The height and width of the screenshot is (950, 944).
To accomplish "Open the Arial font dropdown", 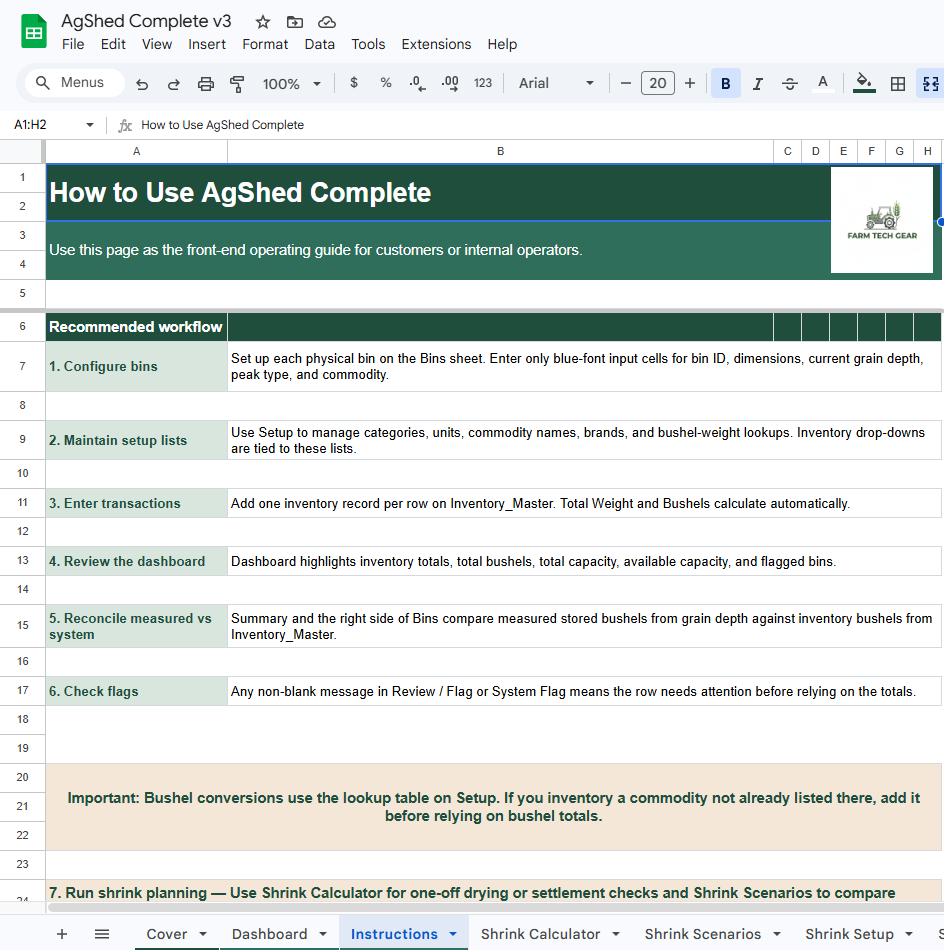I will 555,84.
